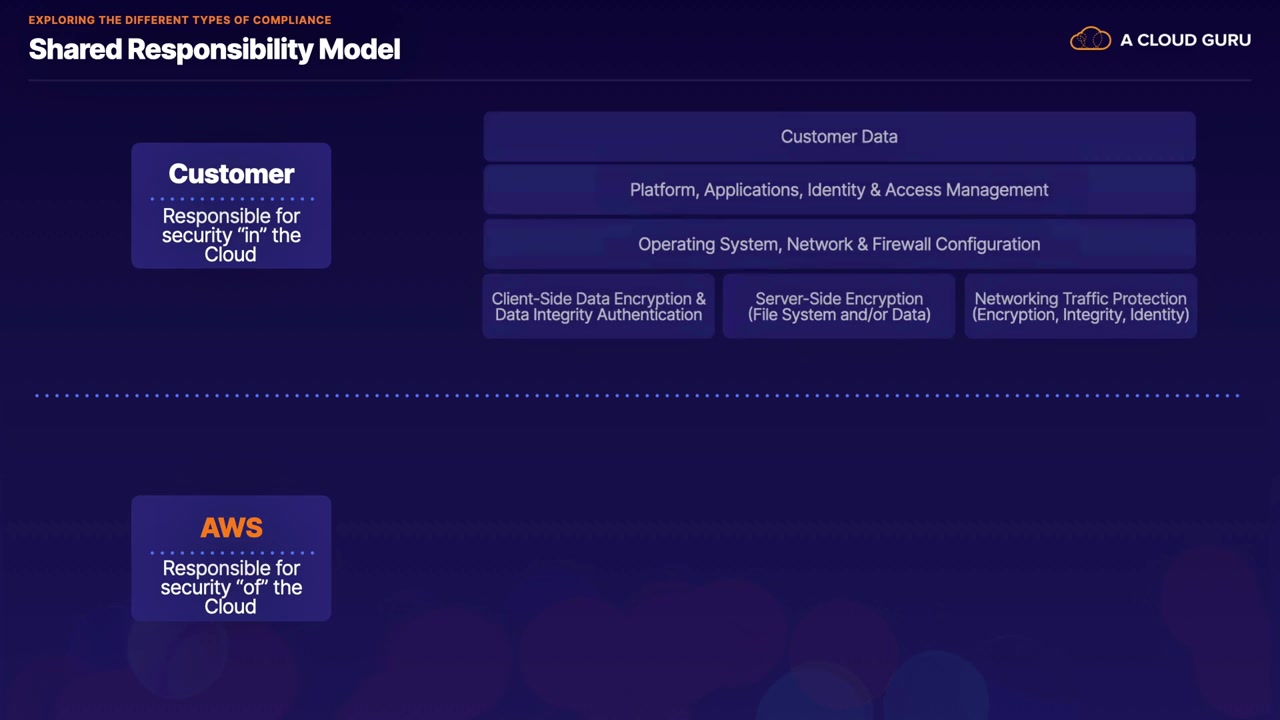The height and width of the screenshot is (720, 1280).
Task: Click the 'Server-Side Encryption' block
Action: [839, 307]
